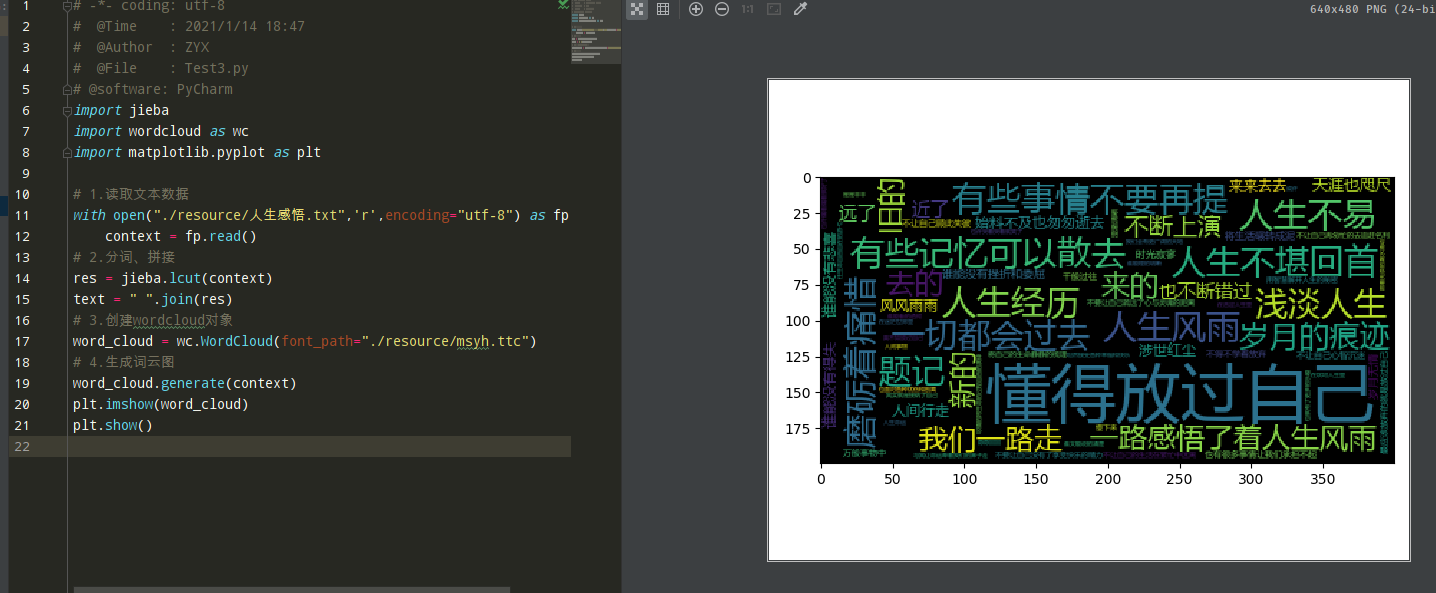This screenshot has height=593, width=1436.
Task: Click 'word_cloud.generate(context)' line
Action: pyautogui.click(x=185, y=383)
